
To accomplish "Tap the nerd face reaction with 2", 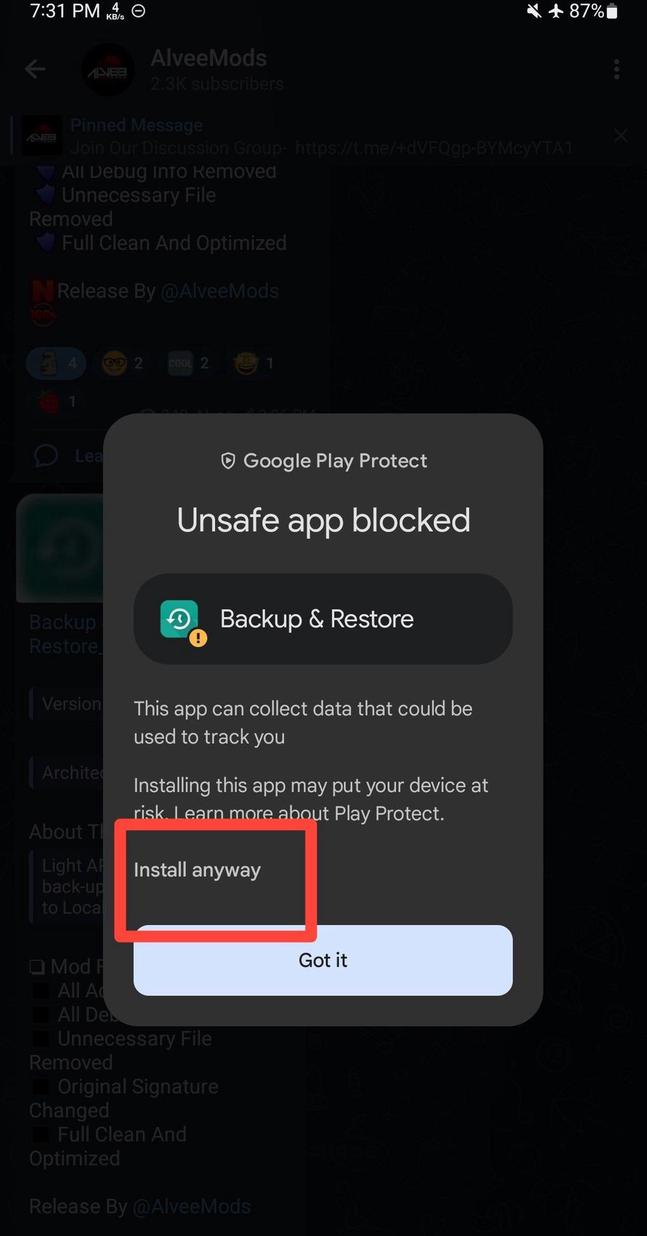I will 123,363.
